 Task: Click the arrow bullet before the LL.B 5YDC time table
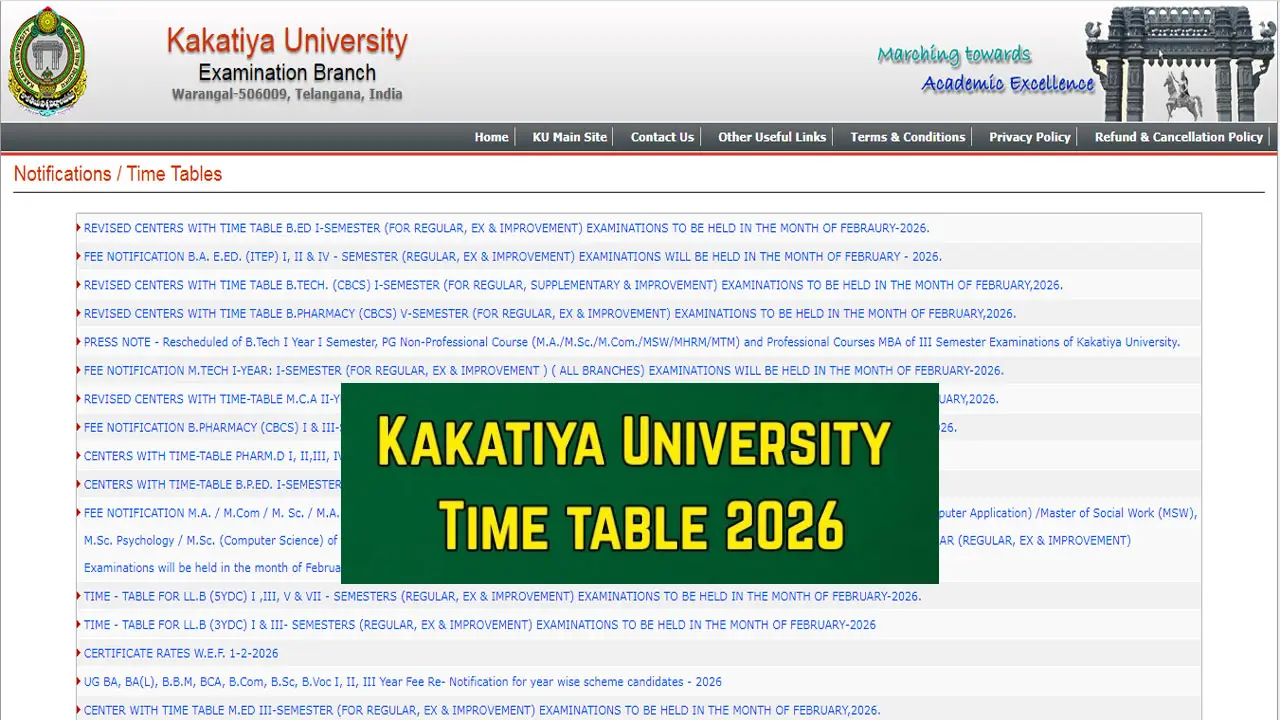point(79,596)
